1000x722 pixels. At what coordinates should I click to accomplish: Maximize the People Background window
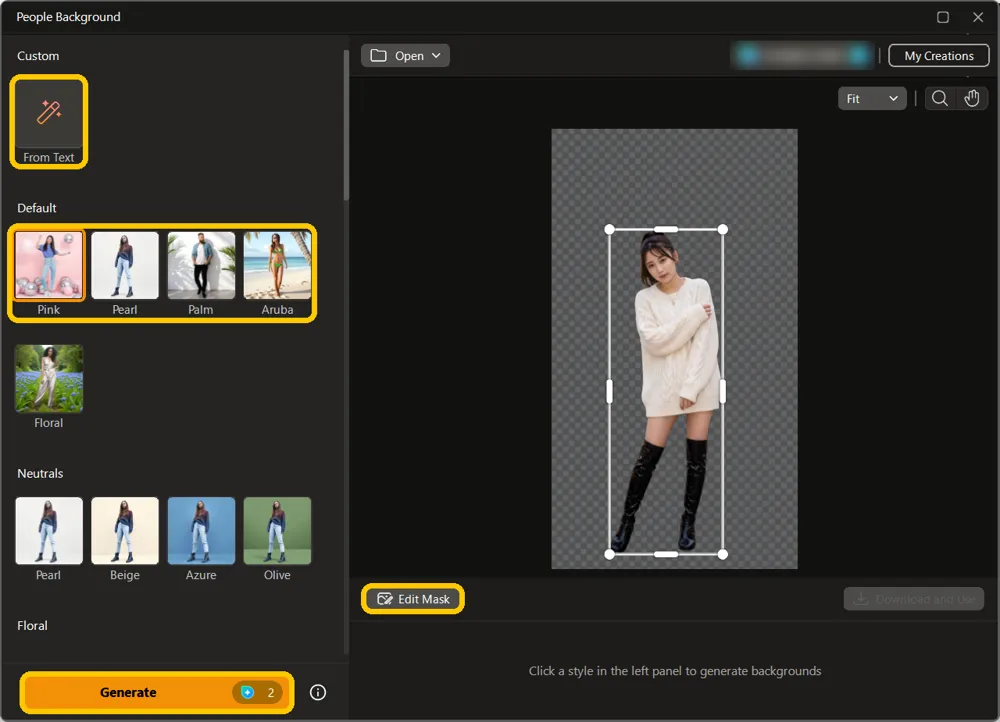pos(943,17)
